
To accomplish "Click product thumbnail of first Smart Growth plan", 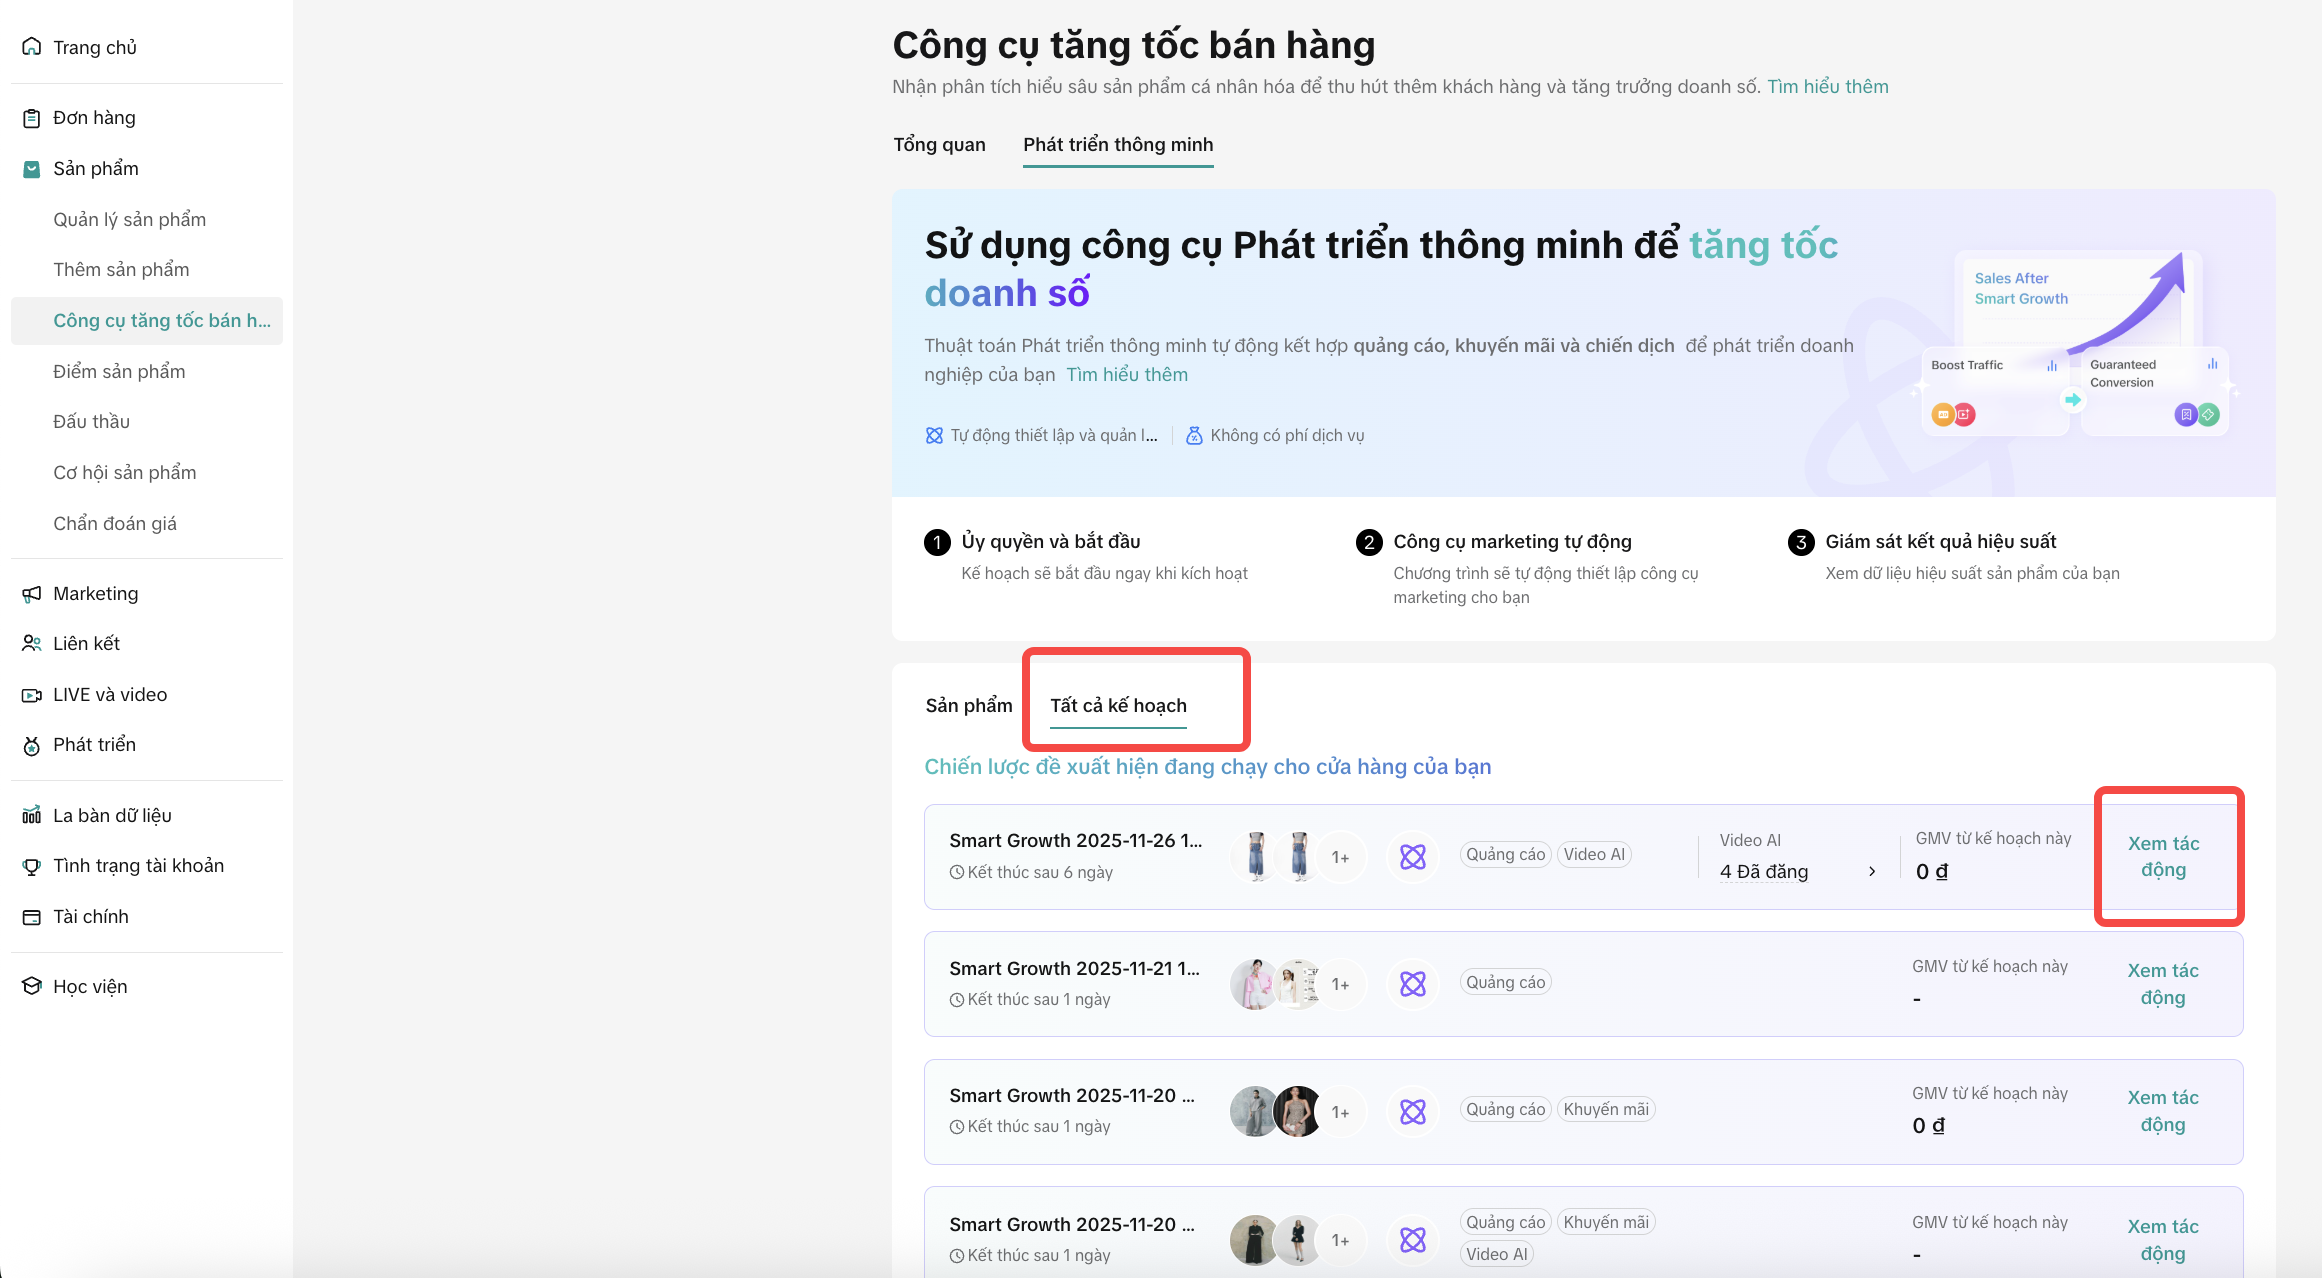I will click(1257, 857).
